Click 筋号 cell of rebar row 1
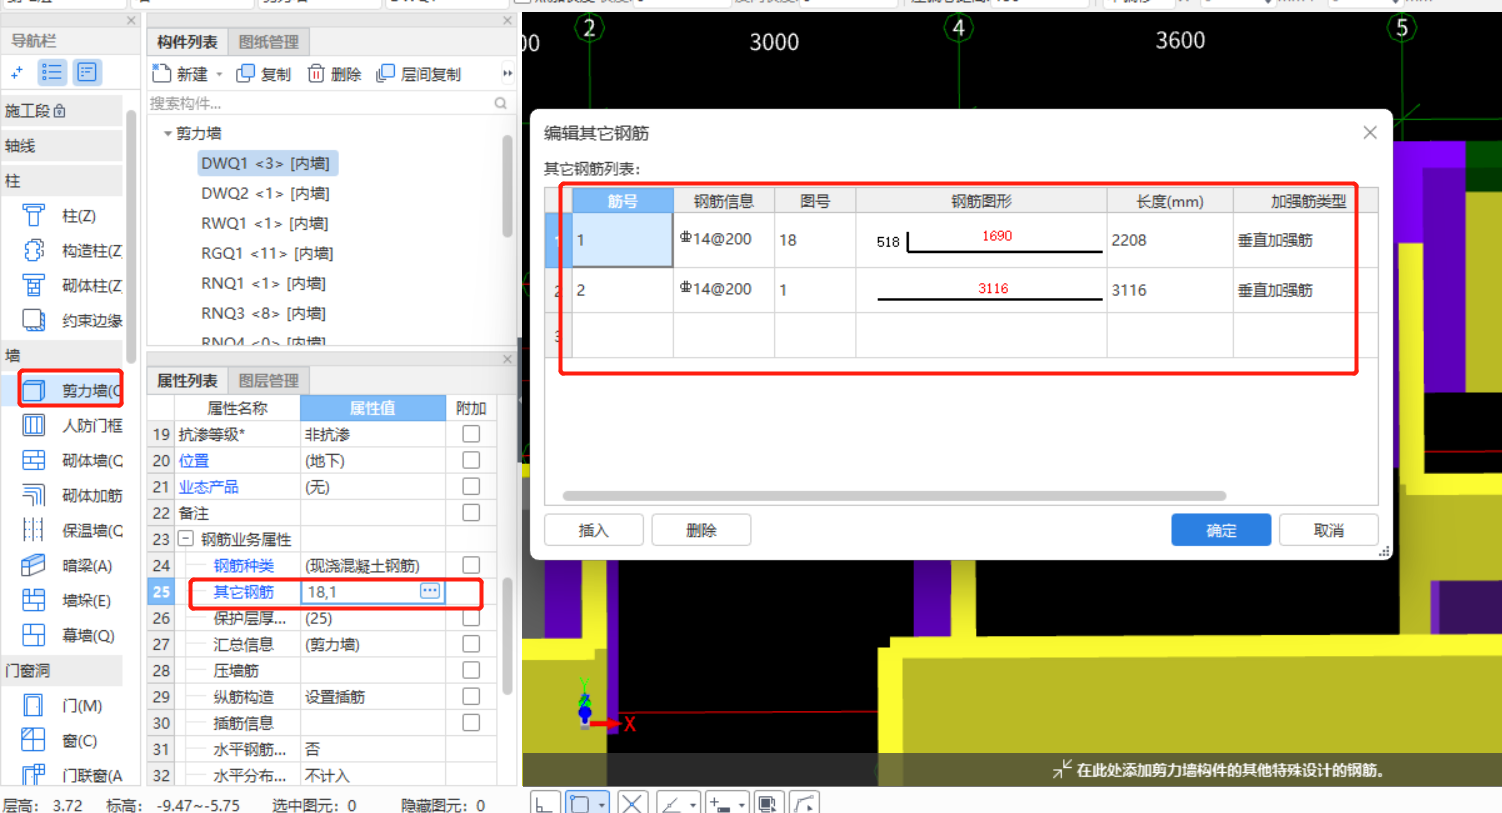Screen dimensions: 1502x813 coord(622,240)
